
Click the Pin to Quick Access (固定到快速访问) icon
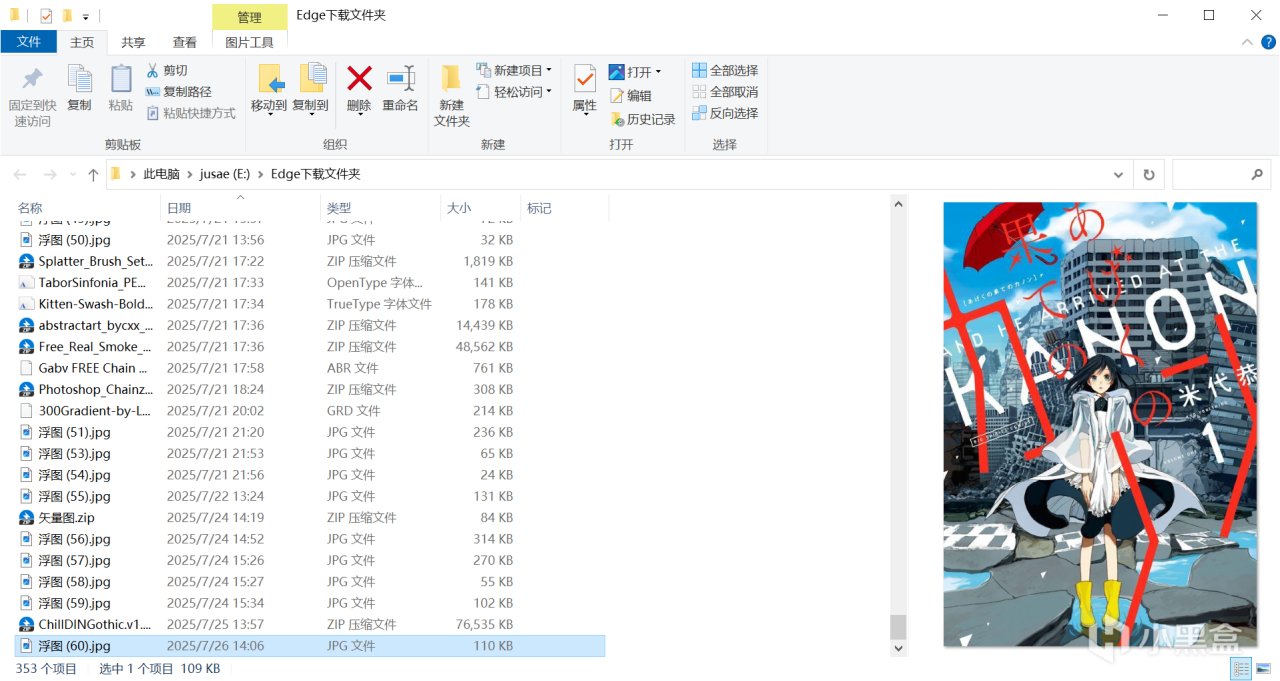(33, 79)
